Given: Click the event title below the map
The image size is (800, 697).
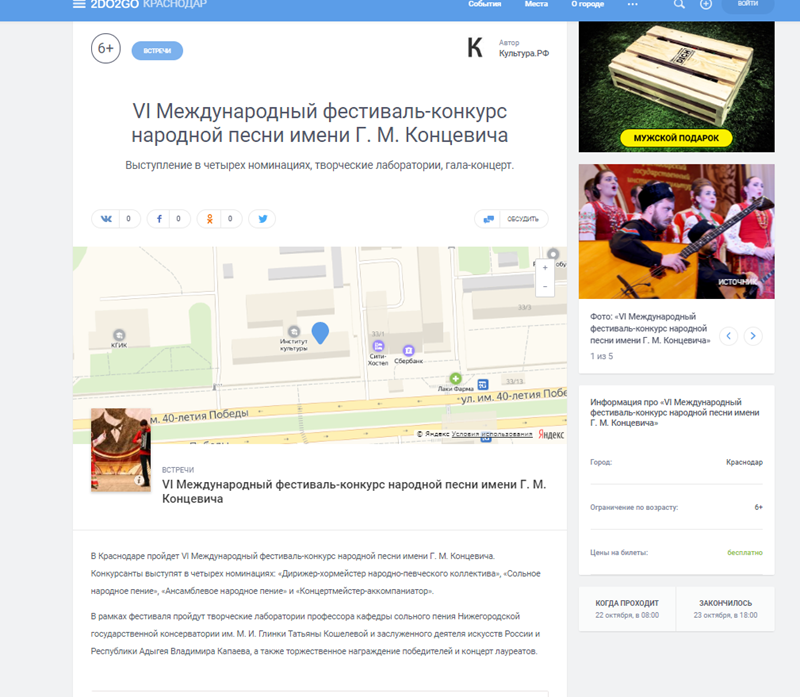Looking at the screenshot, I should 354,491.
